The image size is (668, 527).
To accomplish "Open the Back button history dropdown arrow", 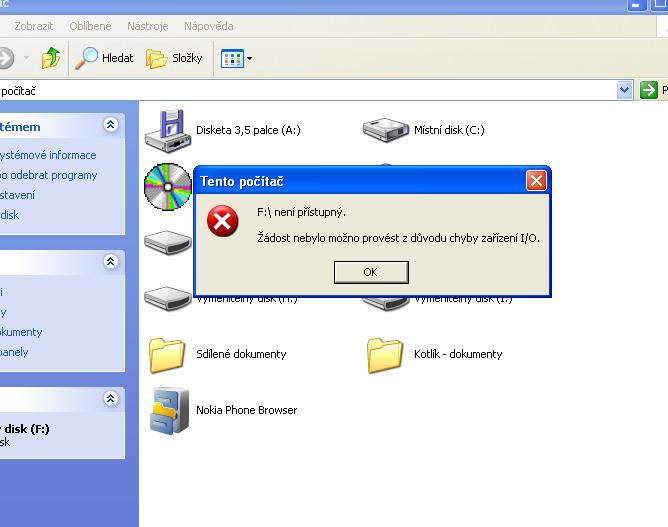I will pos(27,58).
